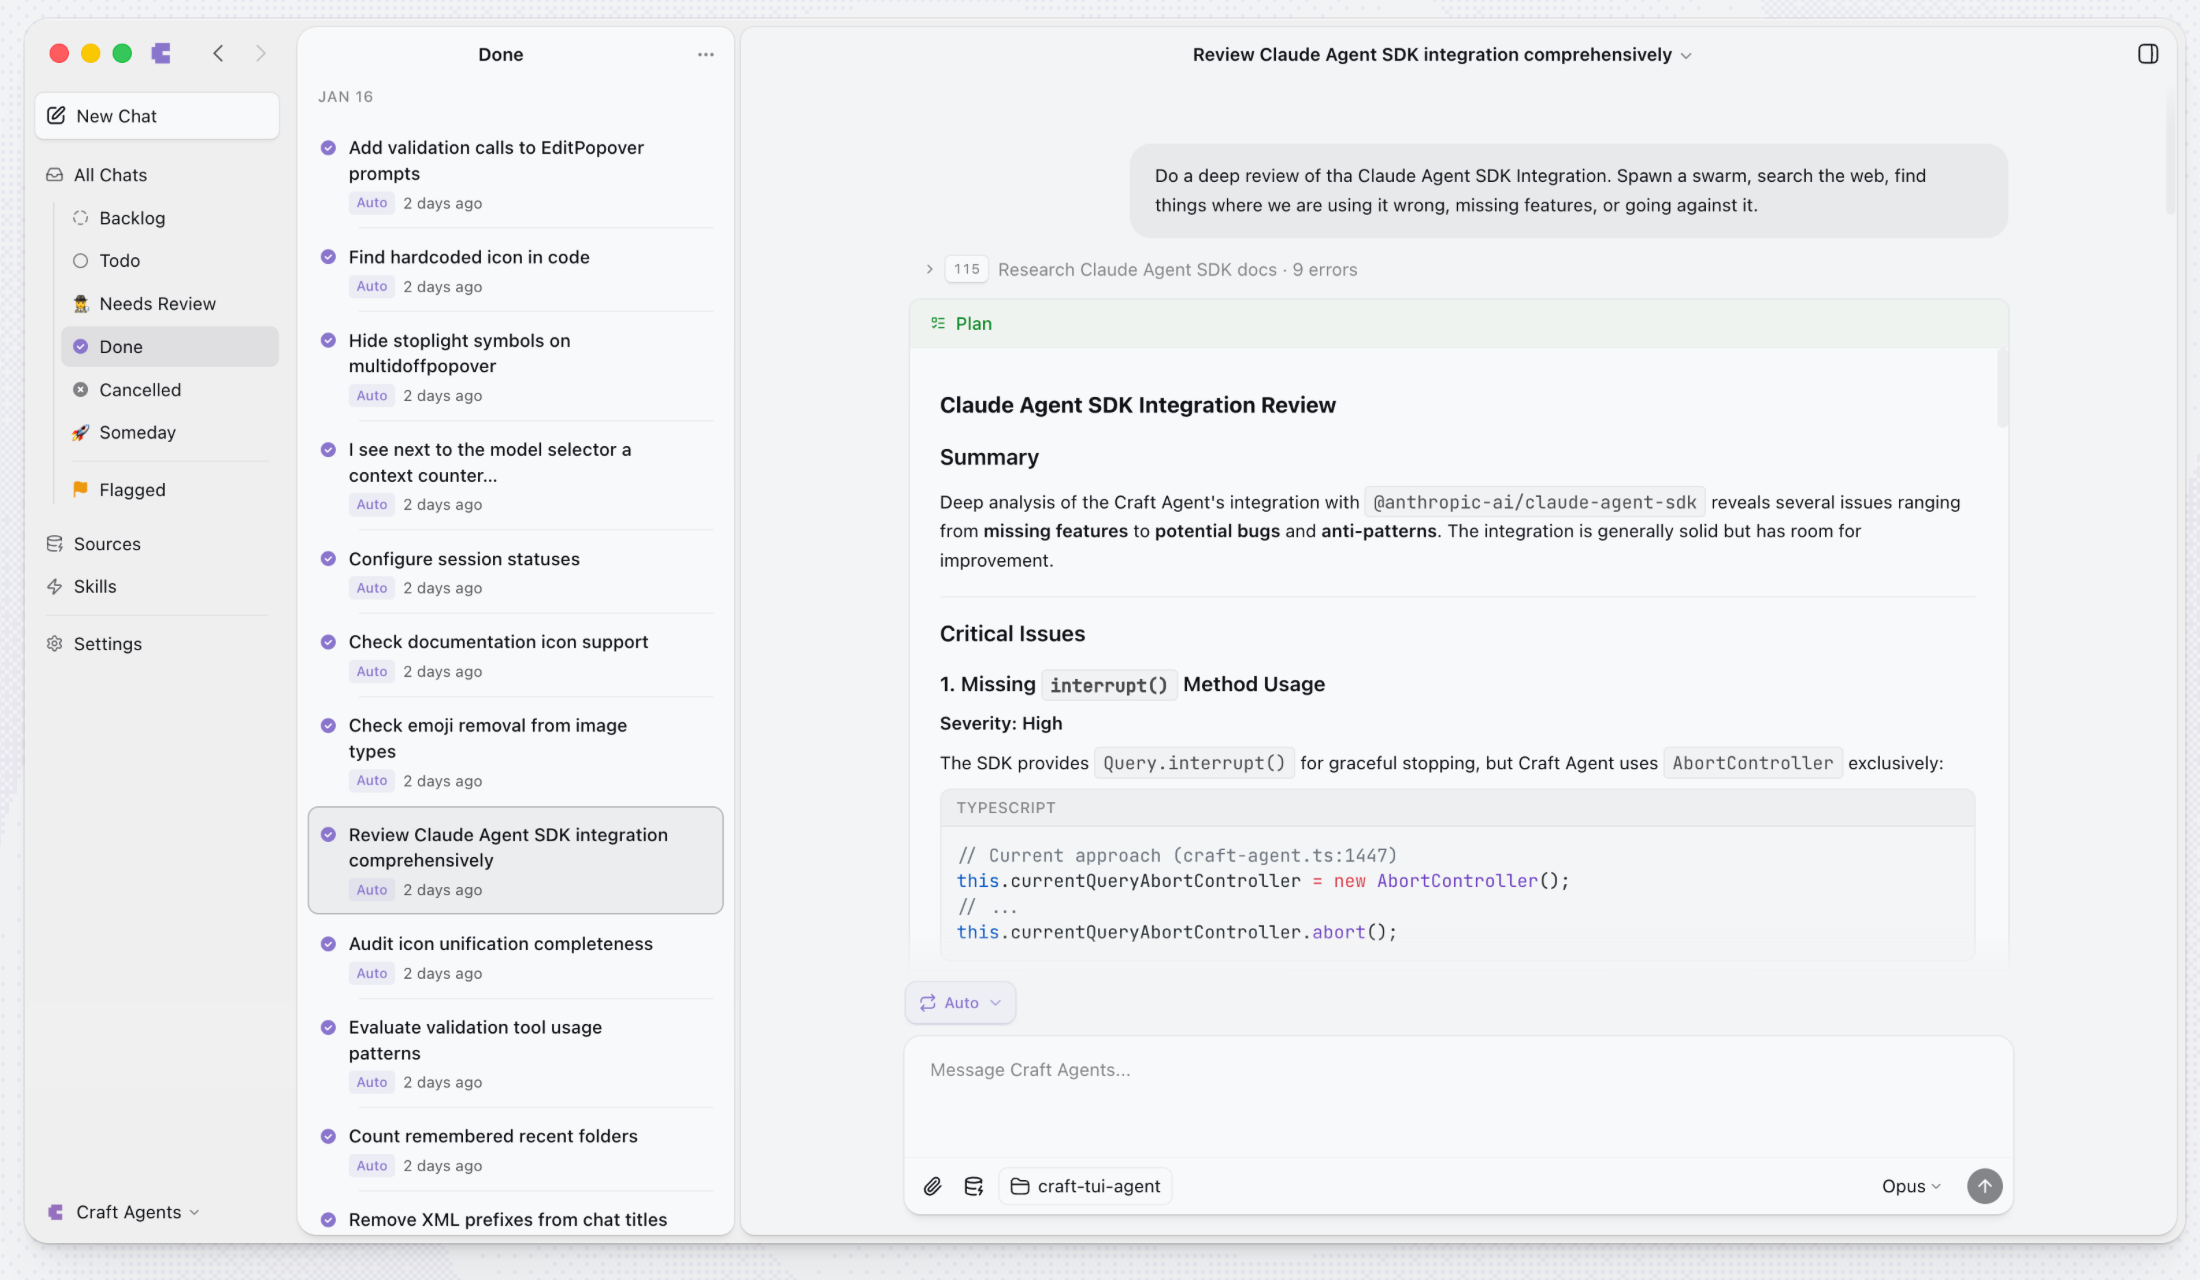Image resolution: width=2200 pixels, height=1280 pixels.
Task: Open the craft-tui-agent folder button
Action: point(1086,1186)
